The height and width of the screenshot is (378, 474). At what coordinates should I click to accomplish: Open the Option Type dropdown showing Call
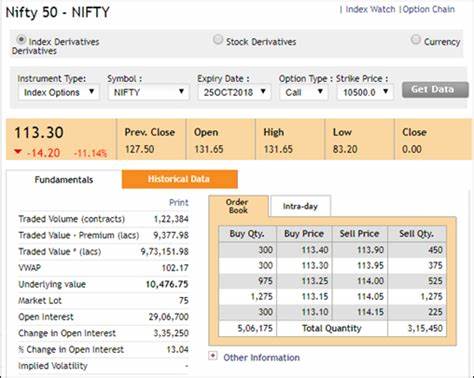coord(304,92)
